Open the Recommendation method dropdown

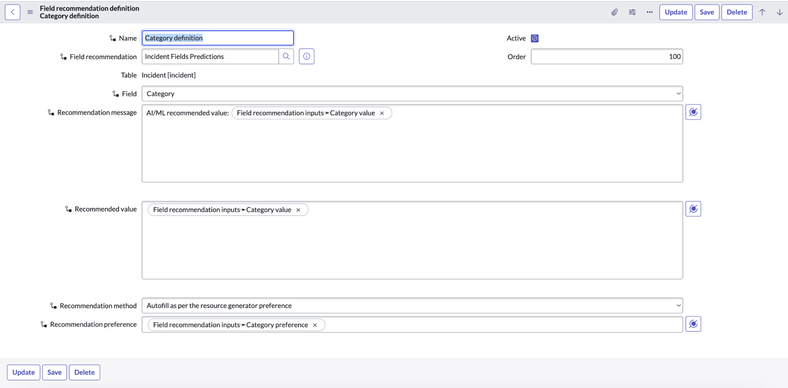tap(412, 305)
